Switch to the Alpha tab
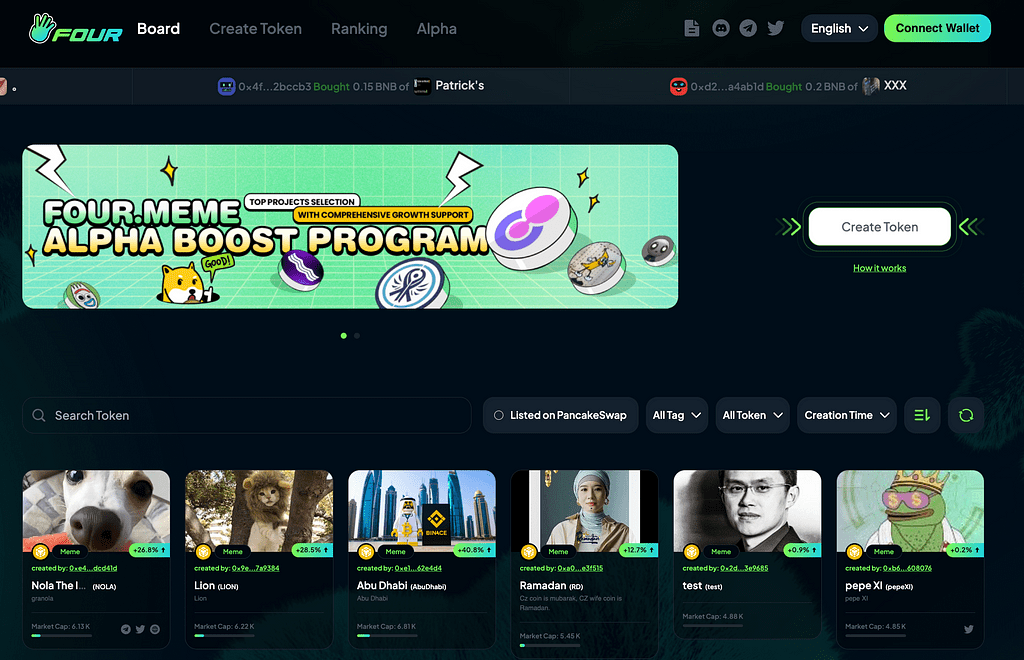This screenshot has height=660, width=1024. pyautogui.click(x=437, y=29)
